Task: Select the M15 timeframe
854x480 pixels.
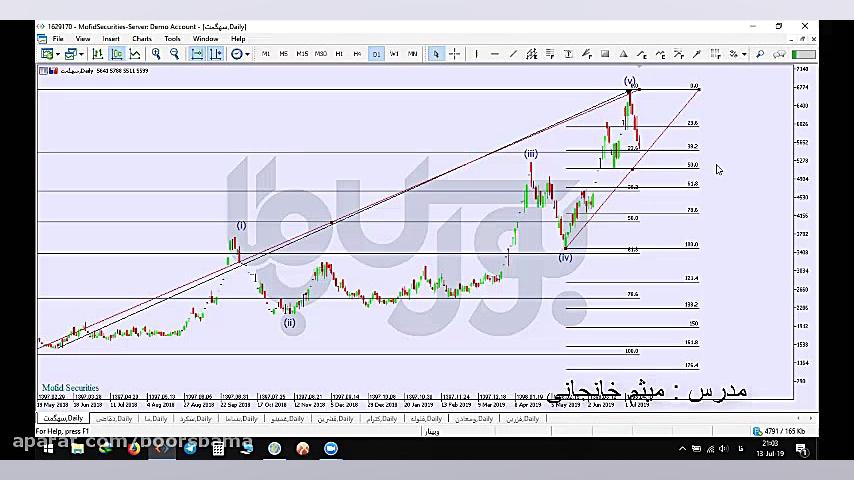Action: [x=302, y=54]
